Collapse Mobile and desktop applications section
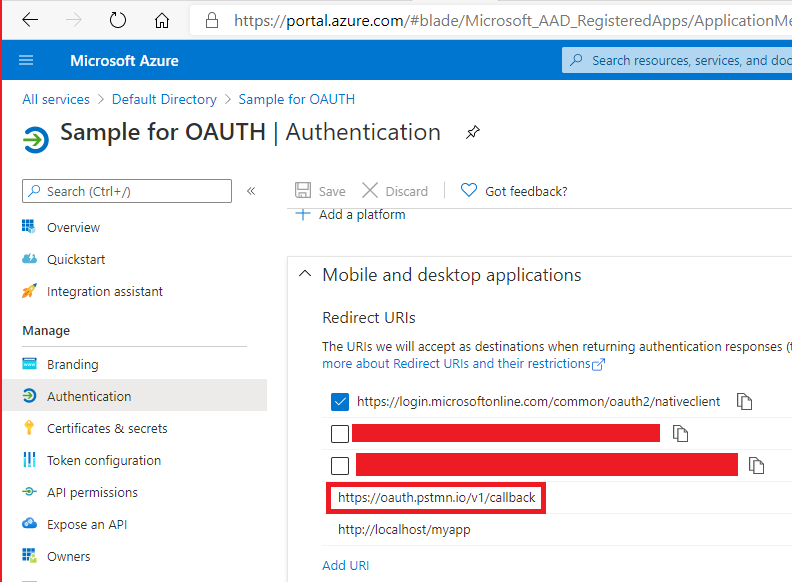 click(x=305, y=274)
